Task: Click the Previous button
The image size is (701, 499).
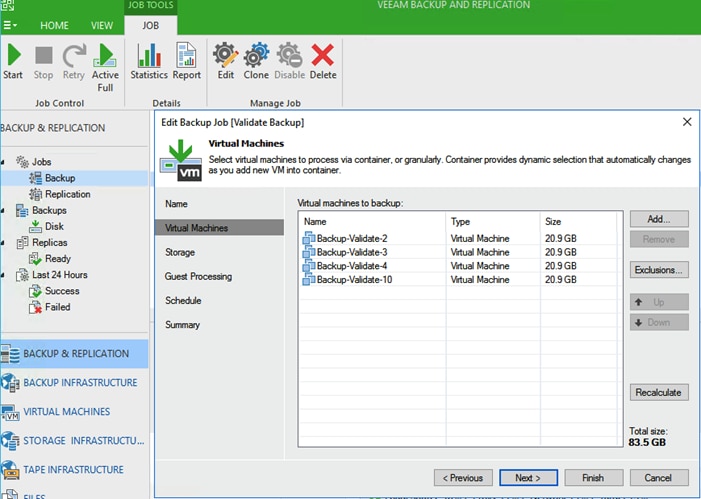Action: tap(463, 478)
